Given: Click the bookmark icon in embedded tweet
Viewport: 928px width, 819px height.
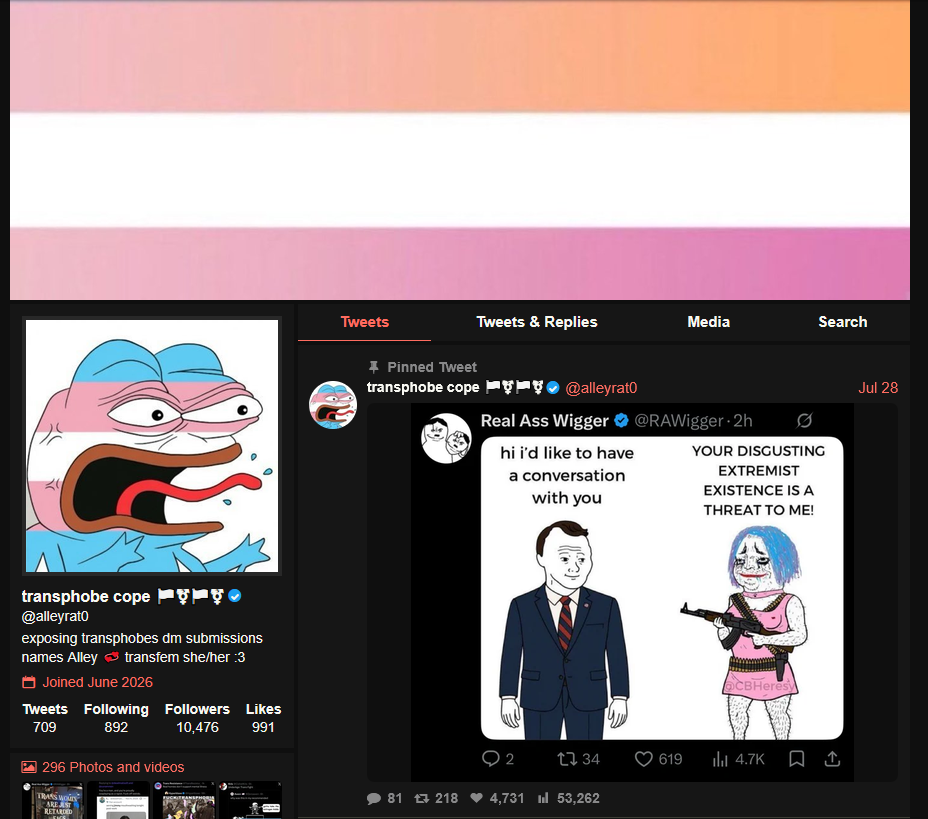Looking at the screenshot, I should [x=797, y=759].
